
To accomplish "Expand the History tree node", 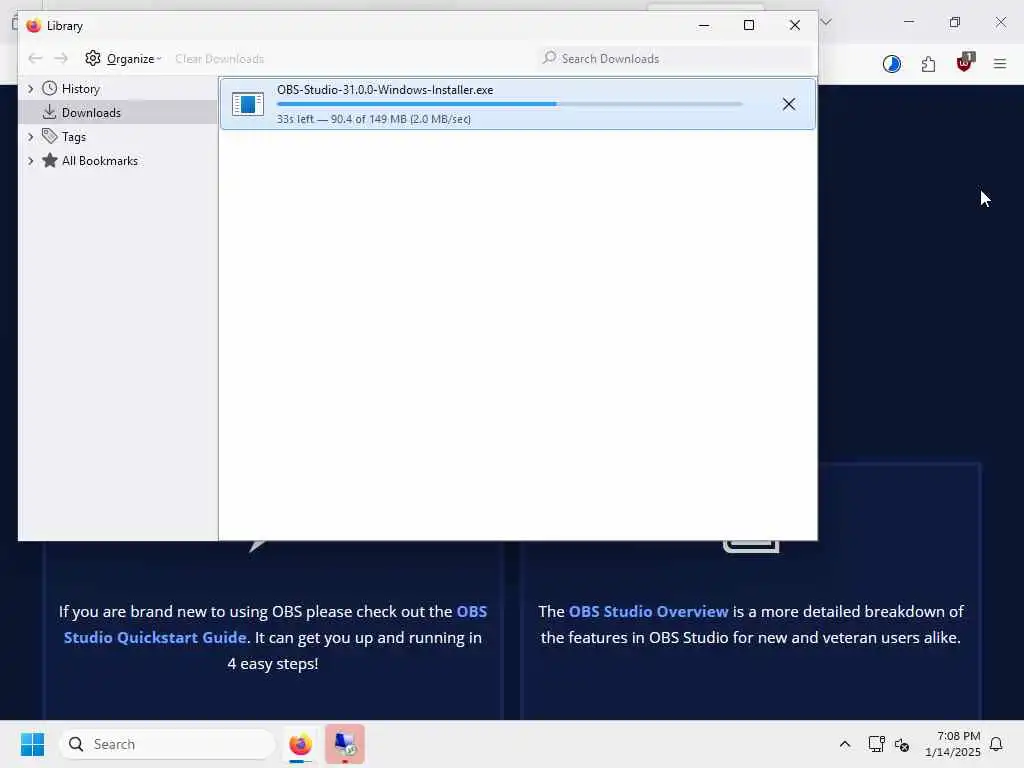I will pos(30,89).
